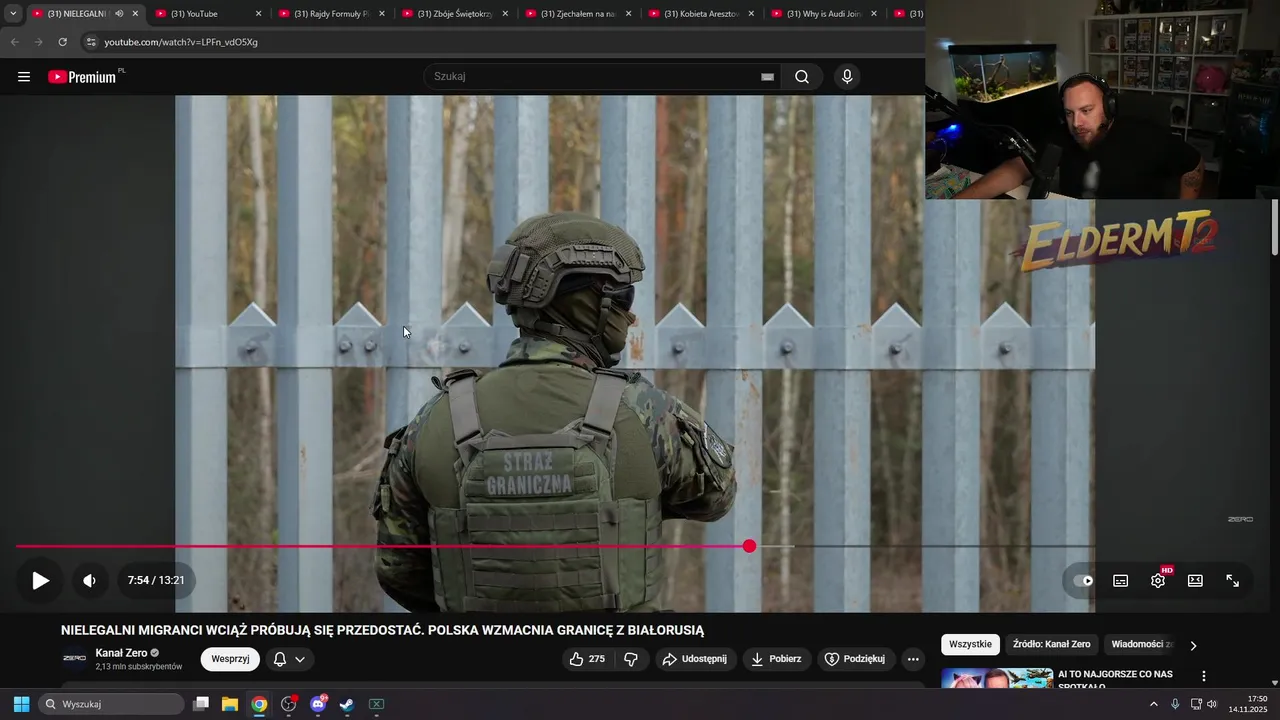
Task: Close the Rajdy Formuły tab
Action: pyautogui.click(x=382, y=14)
